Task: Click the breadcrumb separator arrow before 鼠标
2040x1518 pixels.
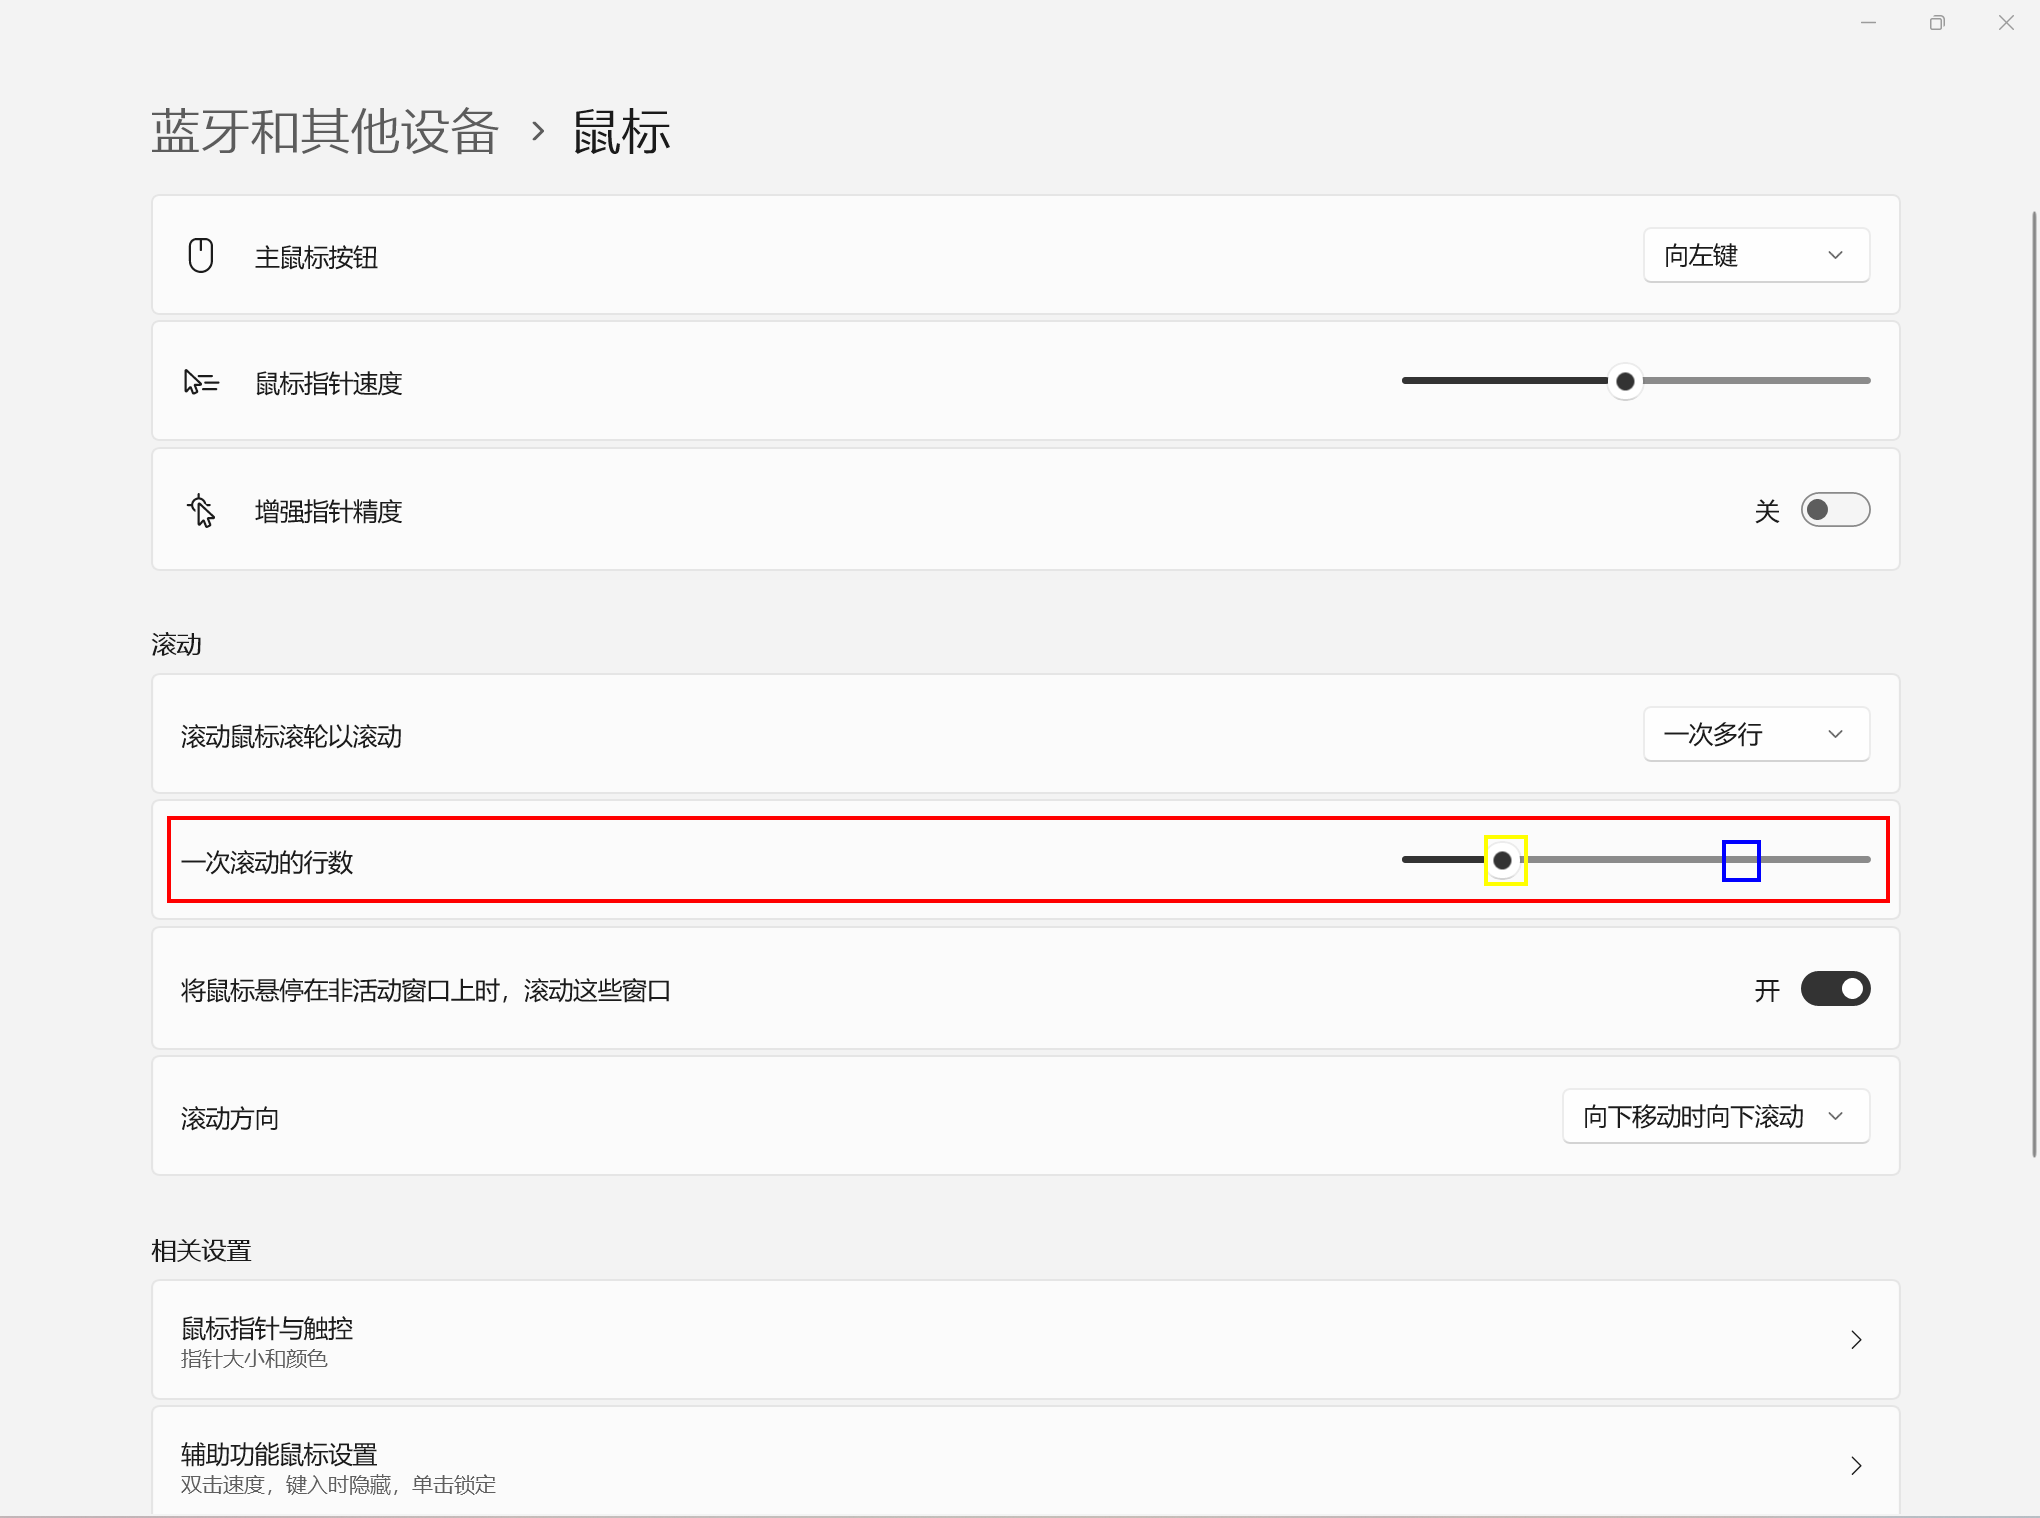Action: click(538, 131)
